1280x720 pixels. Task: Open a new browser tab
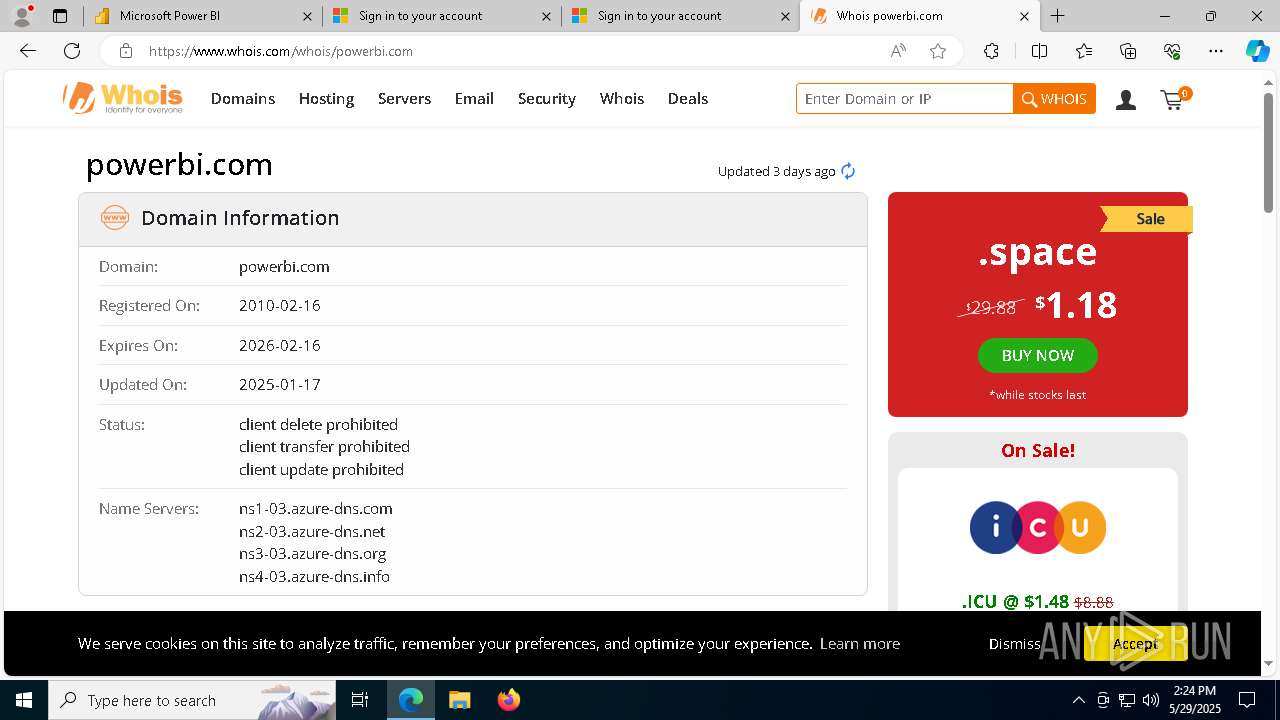point(1057,16)
